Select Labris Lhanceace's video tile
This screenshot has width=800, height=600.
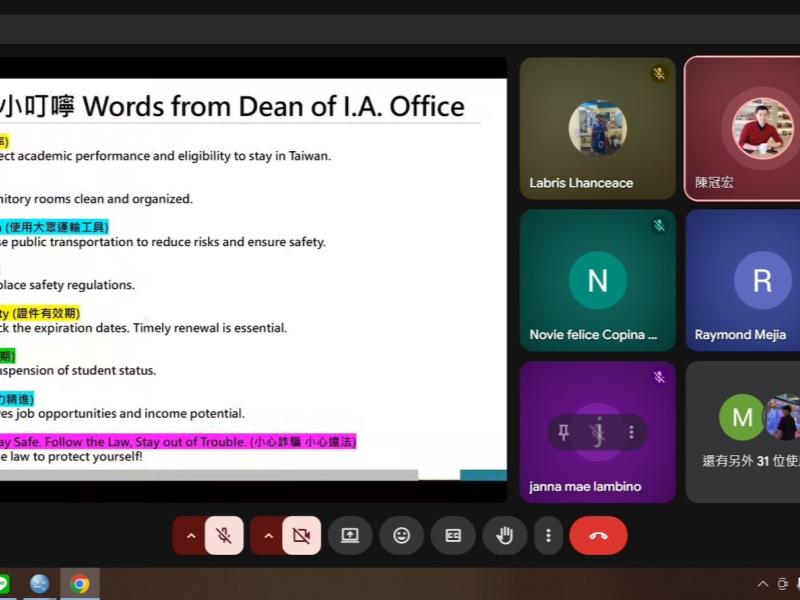[597, 129]
